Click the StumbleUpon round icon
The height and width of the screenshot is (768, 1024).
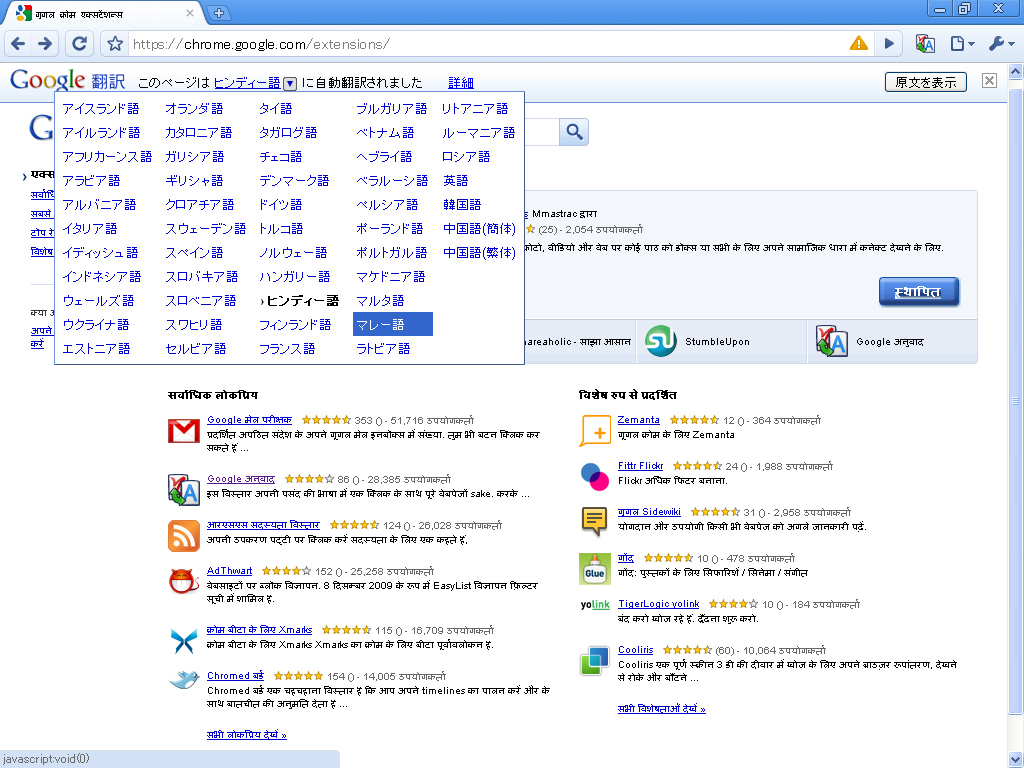click(660, 341)
